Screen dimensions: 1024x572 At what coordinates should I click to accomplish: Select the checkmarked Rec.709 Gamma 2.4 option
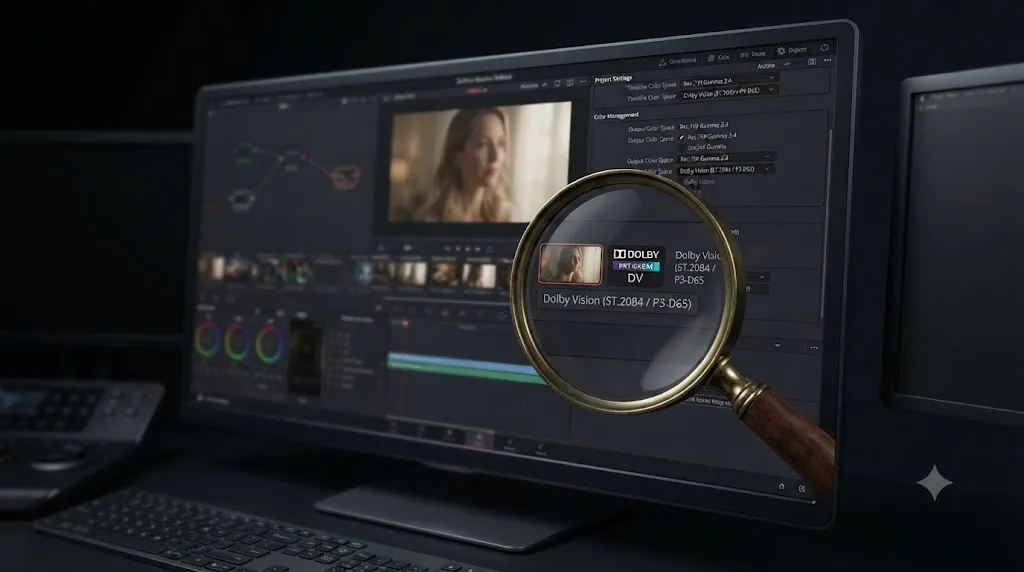pyautogui.click(x=707, y=136)
